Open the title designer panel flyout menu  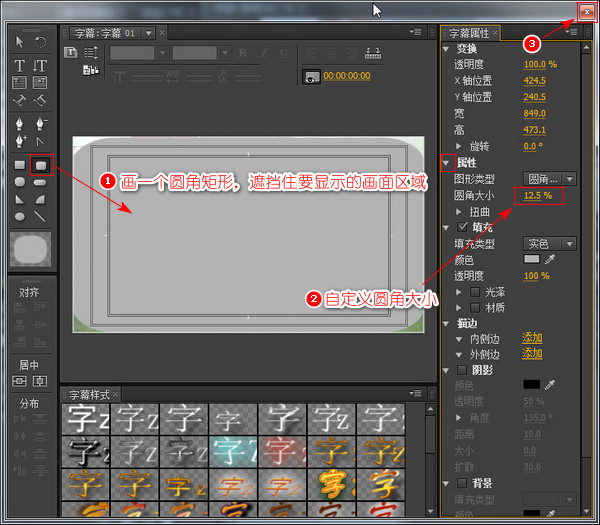[416, 32]
